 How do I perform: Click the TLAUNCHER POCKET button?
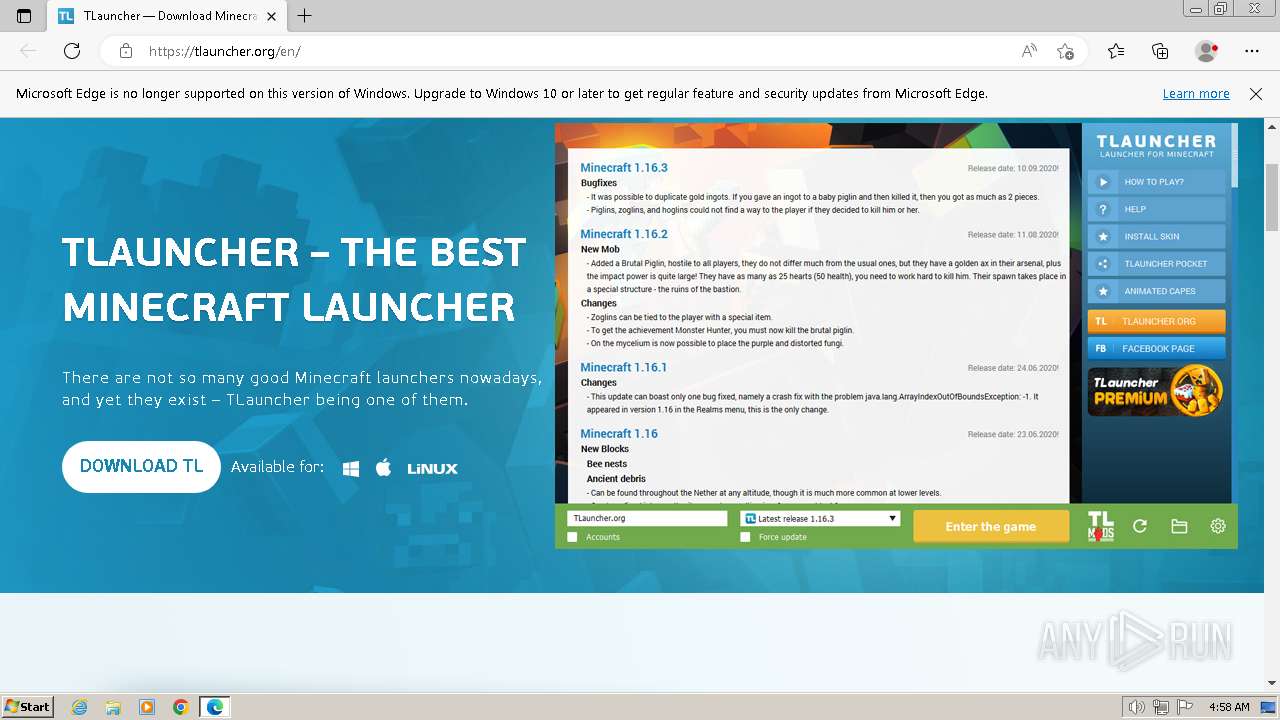coord(1156,264)
